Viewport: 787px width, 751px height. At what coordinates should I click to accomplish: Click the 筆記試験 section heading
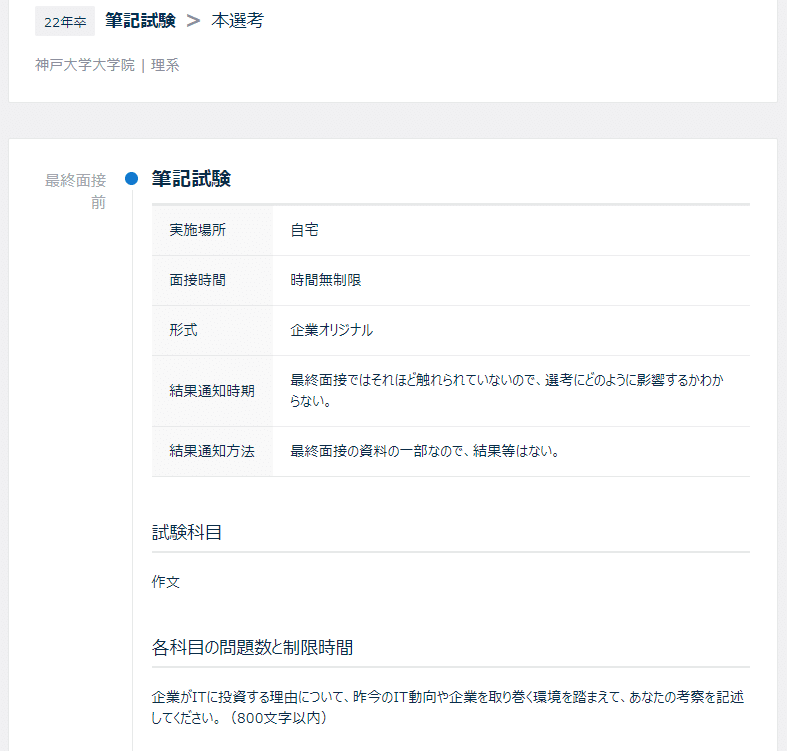tap(191, 179)
